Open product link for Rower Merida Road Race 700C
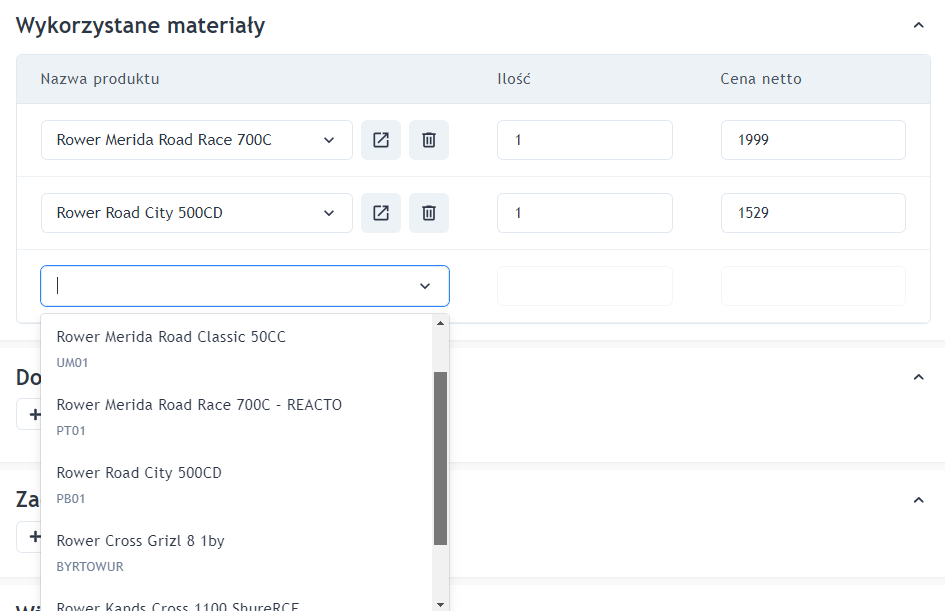This screenshot has width=945, height=611. coord(381,140)
